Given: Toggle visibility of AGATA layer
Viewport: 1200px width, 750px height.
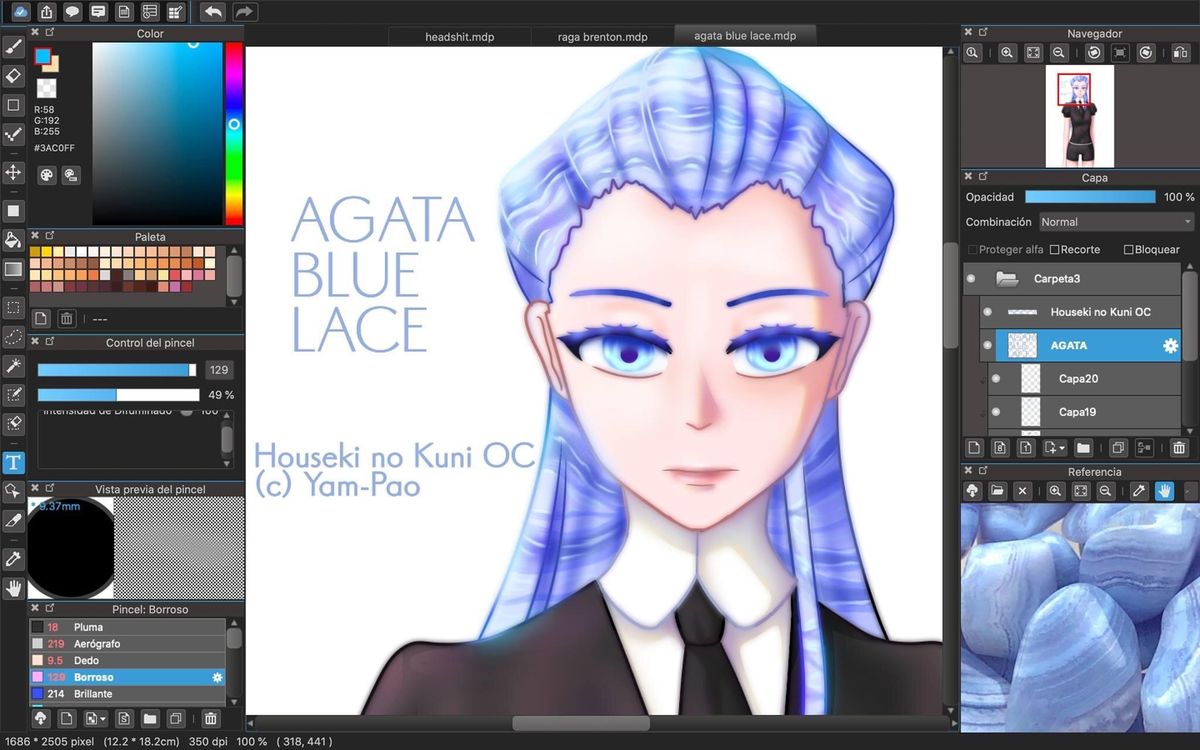Looking at the screenshot, I should tap(987, 345).
